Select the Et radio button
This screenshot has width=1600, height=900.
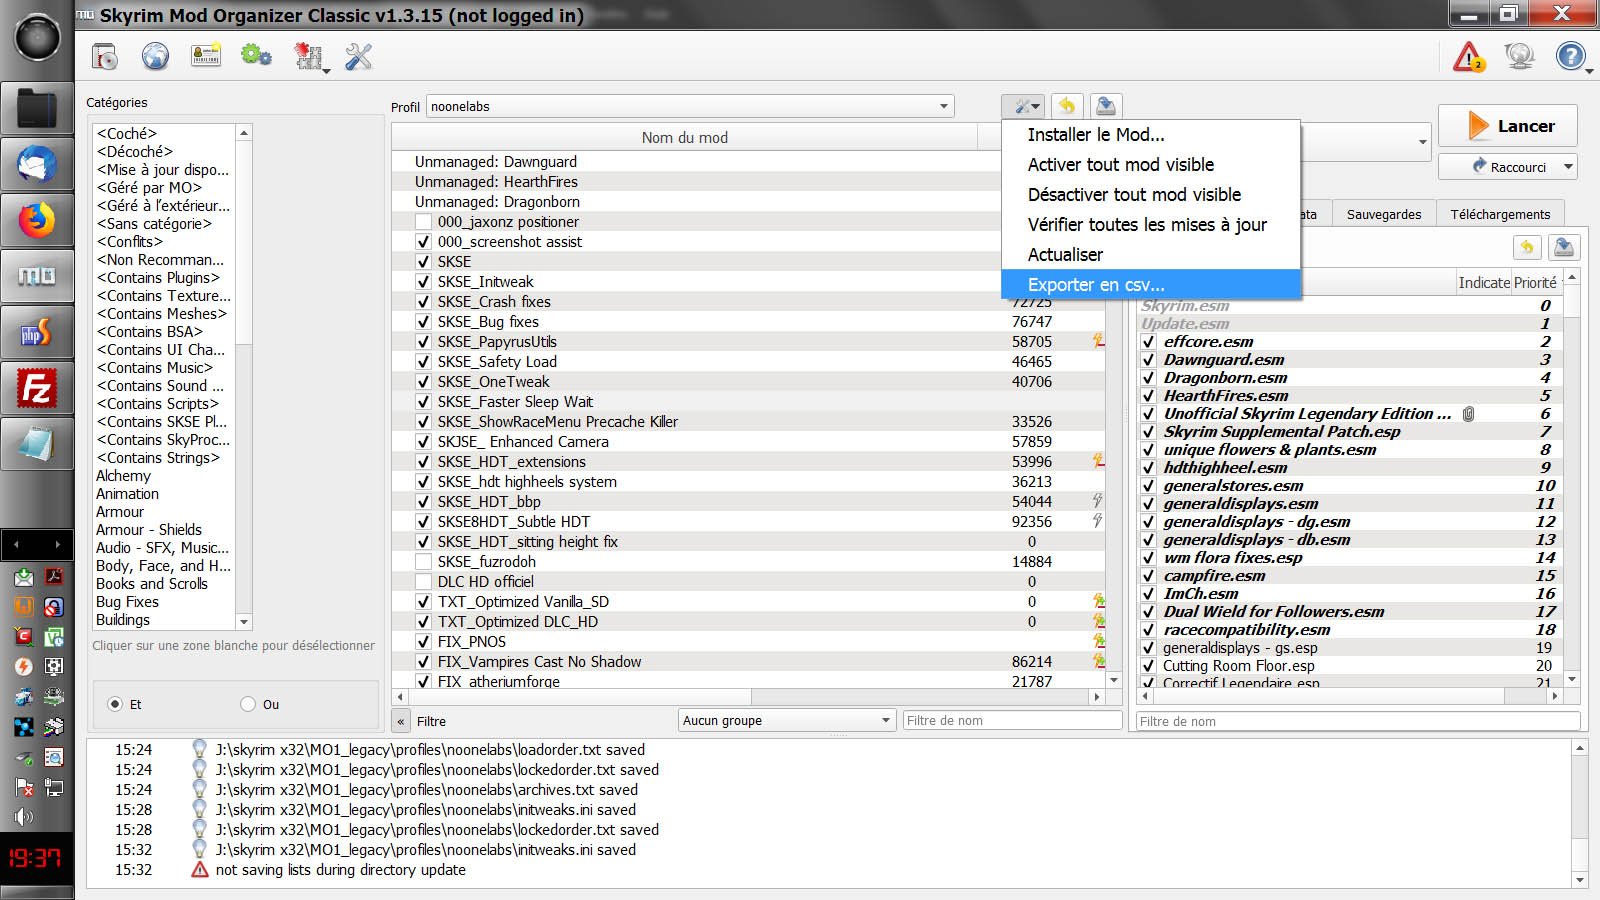(x=115, y=704)
